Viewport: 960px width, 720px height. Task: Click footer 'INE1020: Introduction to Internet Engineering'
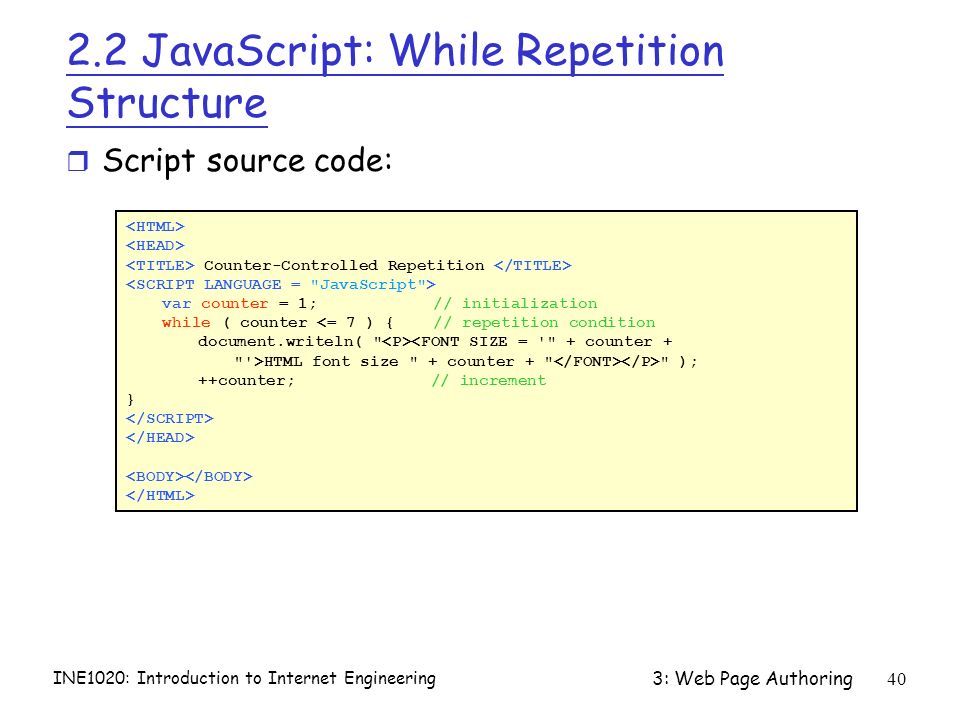pos(244,678)
